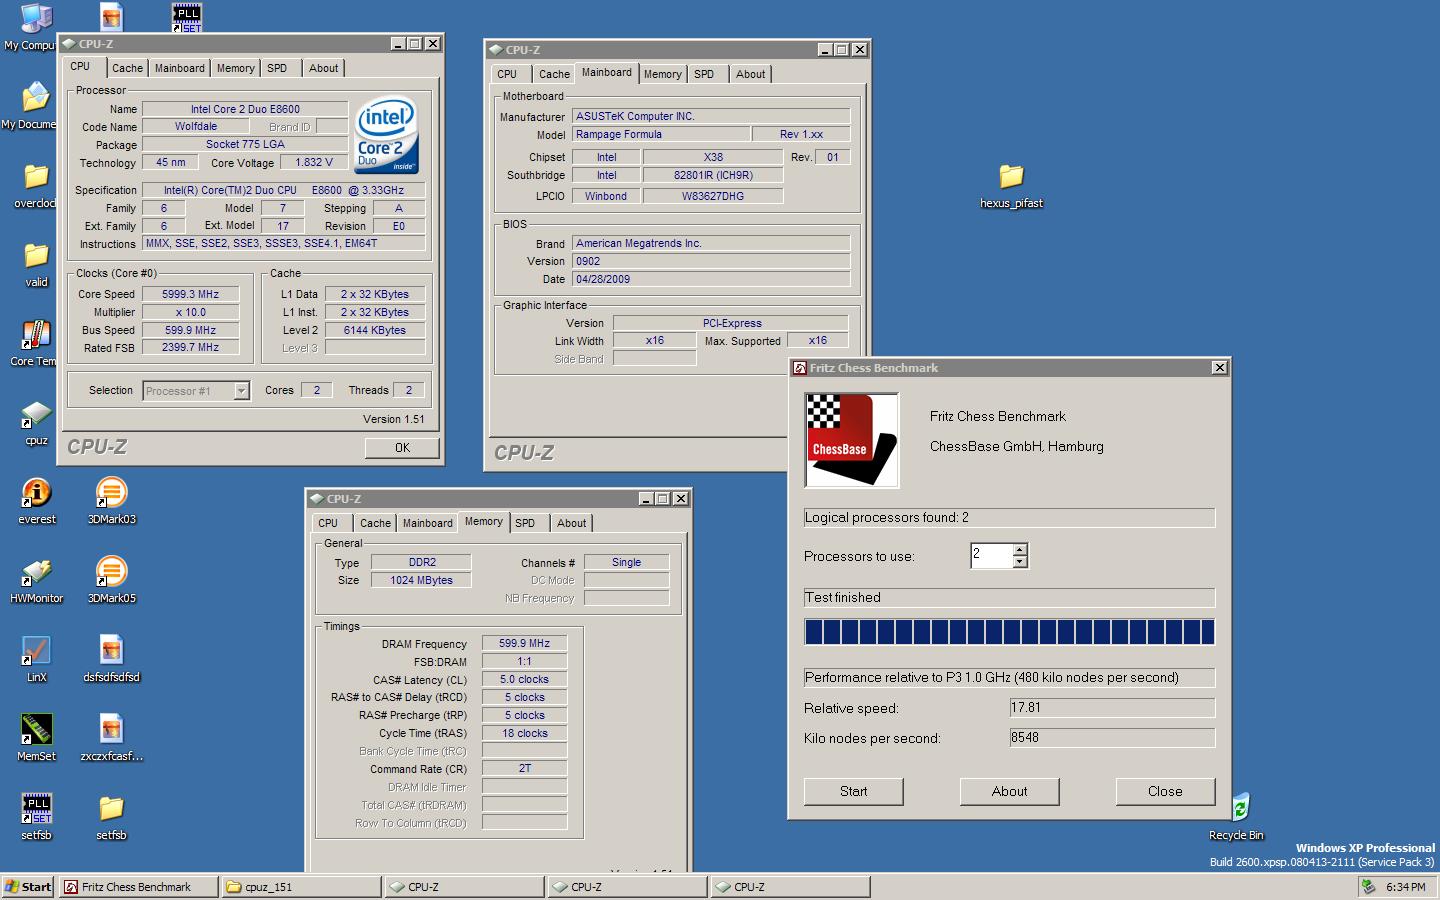Image resolution: width=1440 pixels, height=900 pixels.
Task: Click the DRAM Frequency value 599.9 MHz
Action: 524,643
